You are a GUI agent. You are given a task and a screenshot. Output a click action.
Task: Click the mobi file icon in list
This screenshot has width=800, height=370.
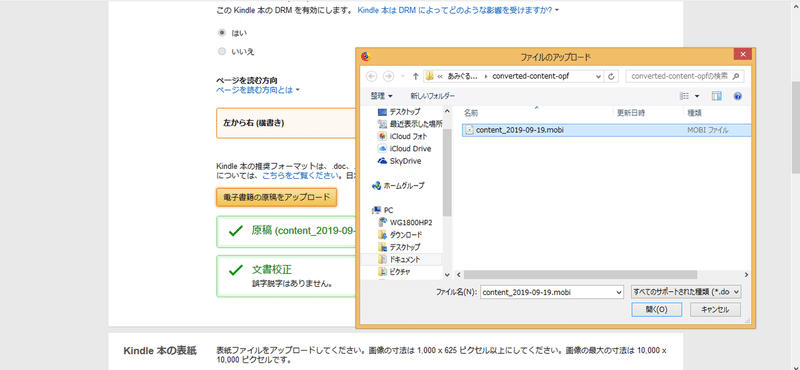(469, 130)
